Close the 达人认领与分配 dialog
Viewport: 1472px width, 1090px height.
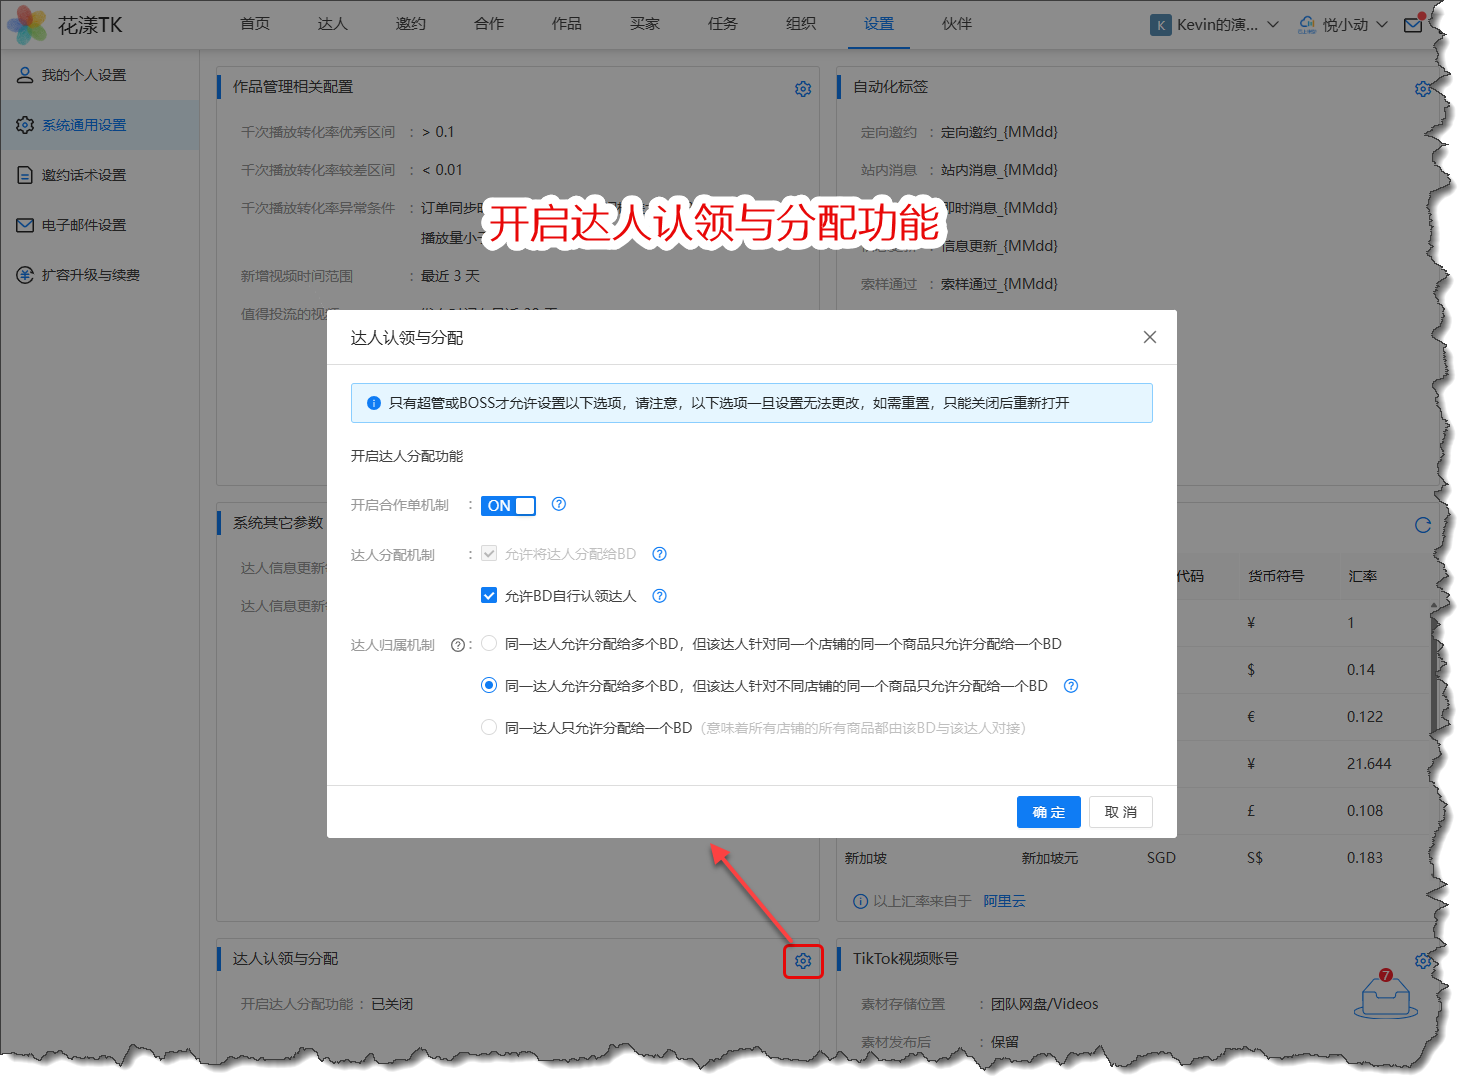(x=1149, y=337)
